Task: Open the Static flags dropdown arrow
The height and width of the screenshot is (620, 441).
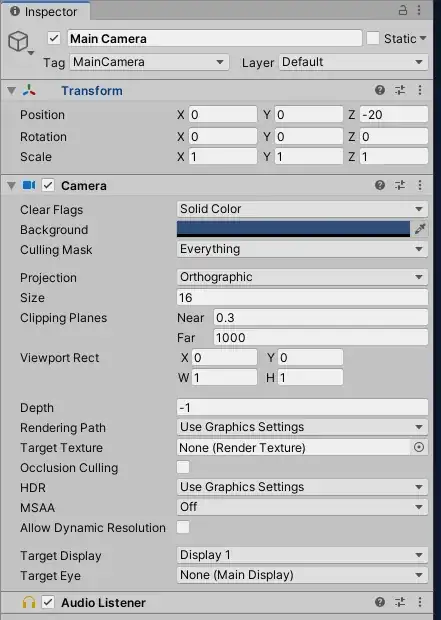Action: pyautogui.click(x=423, y=38)
